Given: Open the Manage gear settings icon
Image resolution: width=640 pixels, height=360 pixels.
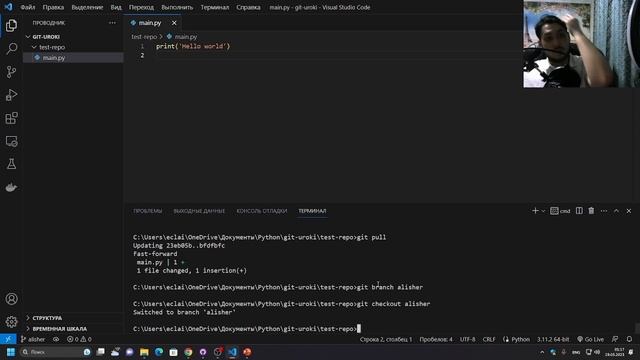Looking at the screenshot, I should coord(11,322).
